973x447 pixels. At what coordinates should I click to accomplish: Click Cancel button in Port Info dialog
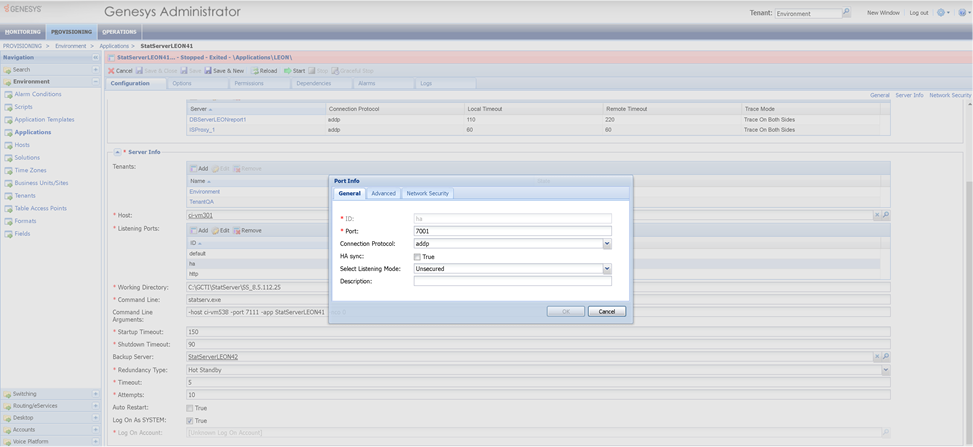[x=606, y=311]
